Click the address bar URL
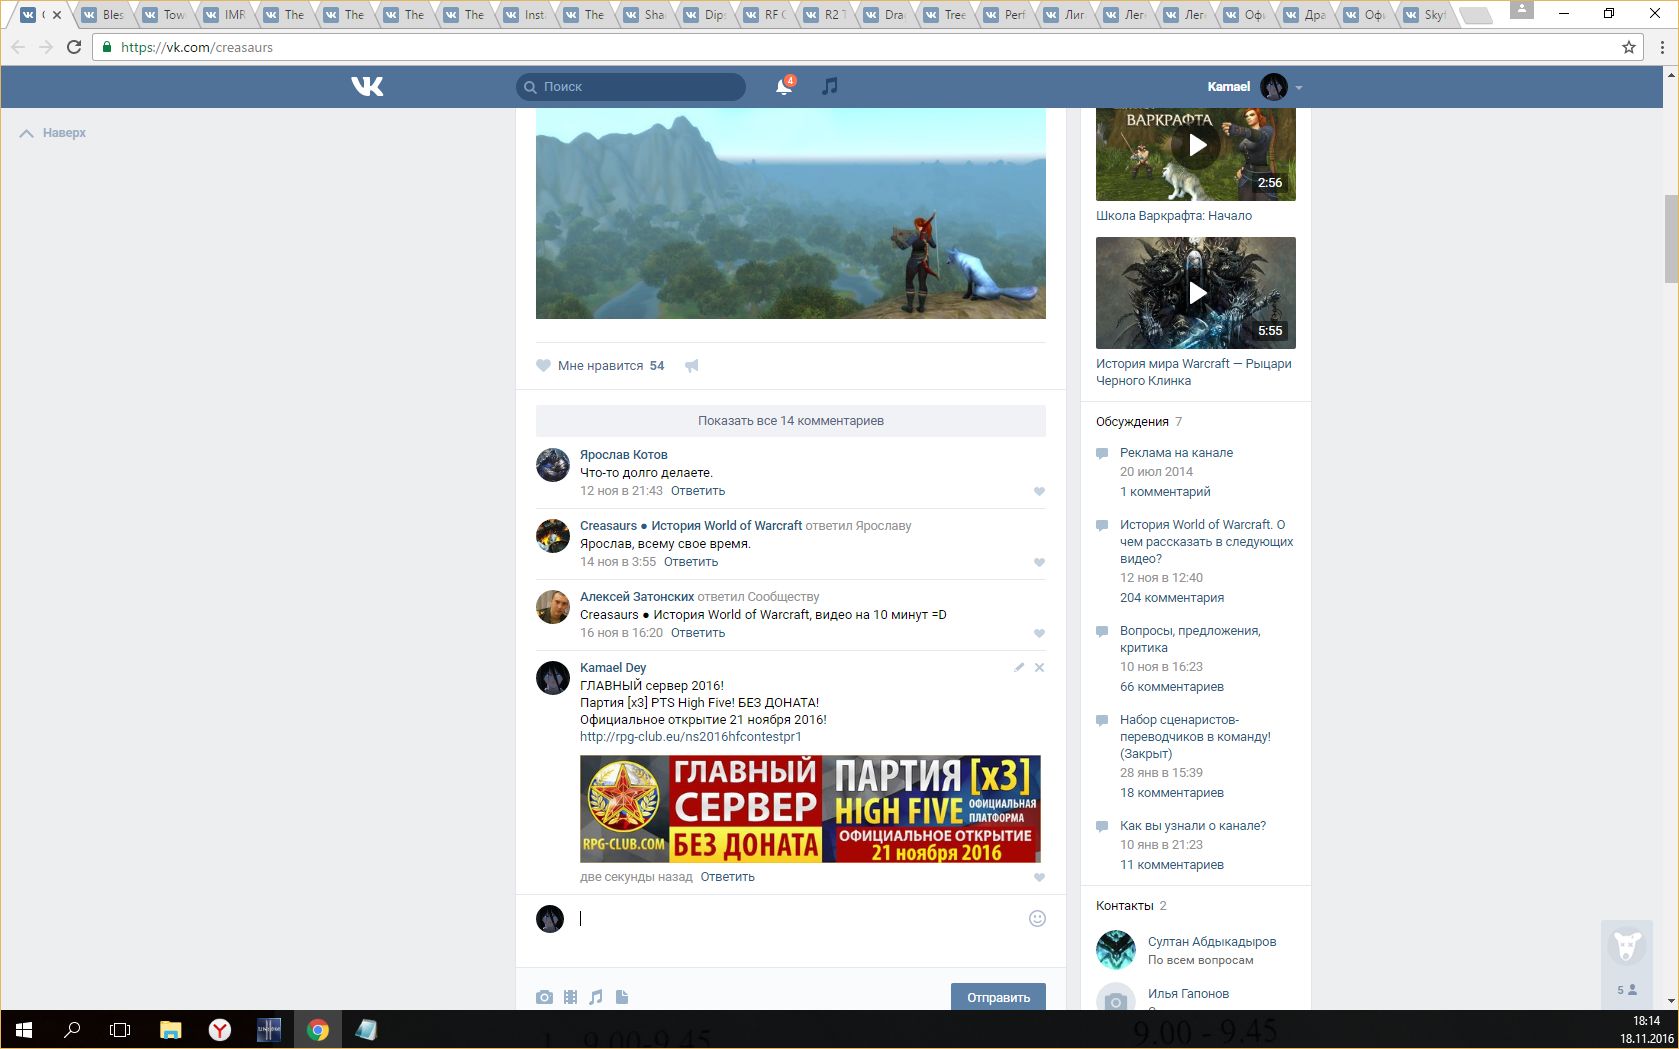Image resolution: width=1679 pixels, height=1049 pixels. (197, 47)
